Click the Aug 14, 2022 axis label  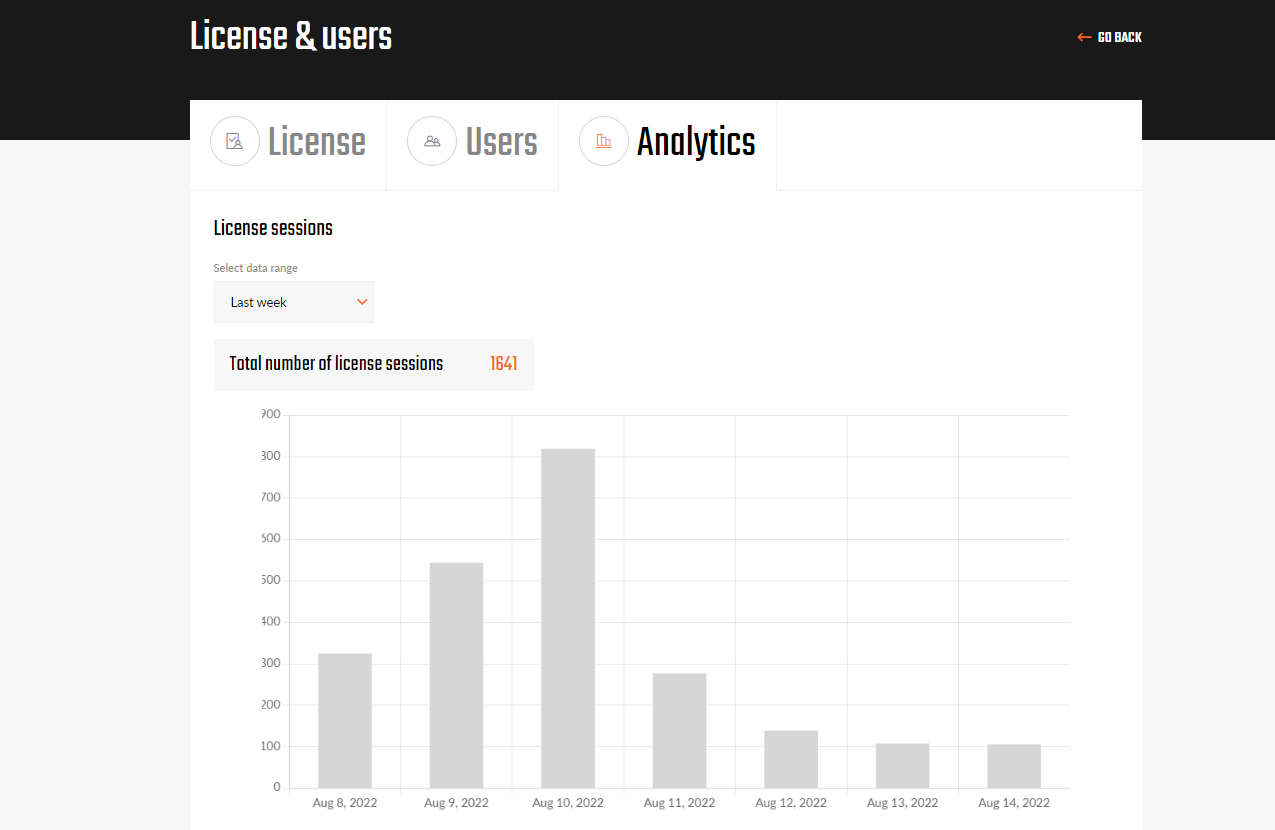coord(1013,802)
